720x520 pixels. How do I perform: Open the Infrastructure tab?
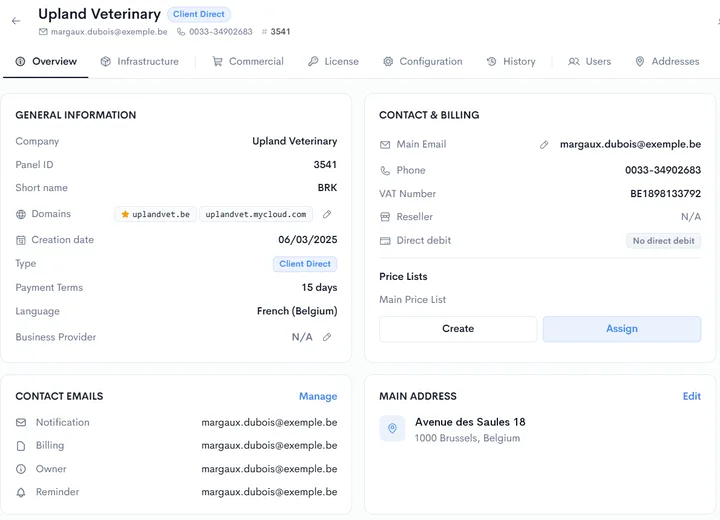click(x=140, y=62)
